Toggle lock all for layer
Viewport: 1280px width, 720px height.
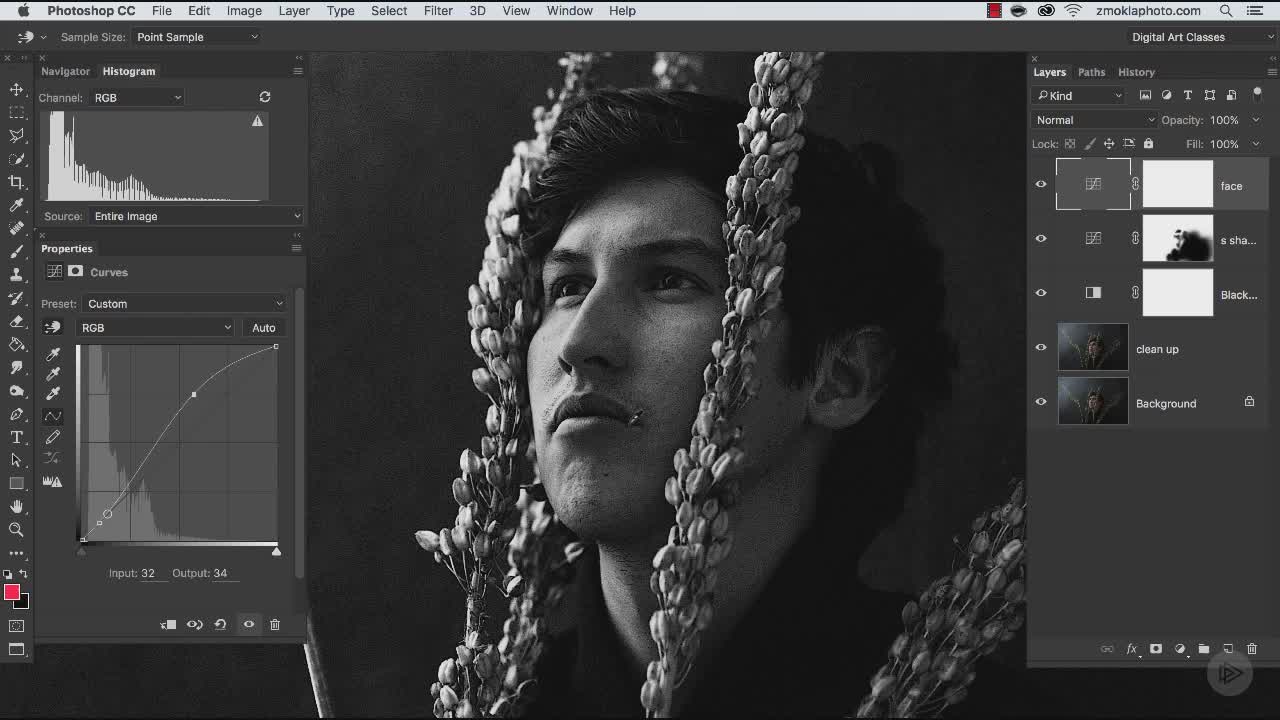click(1148, 144)
